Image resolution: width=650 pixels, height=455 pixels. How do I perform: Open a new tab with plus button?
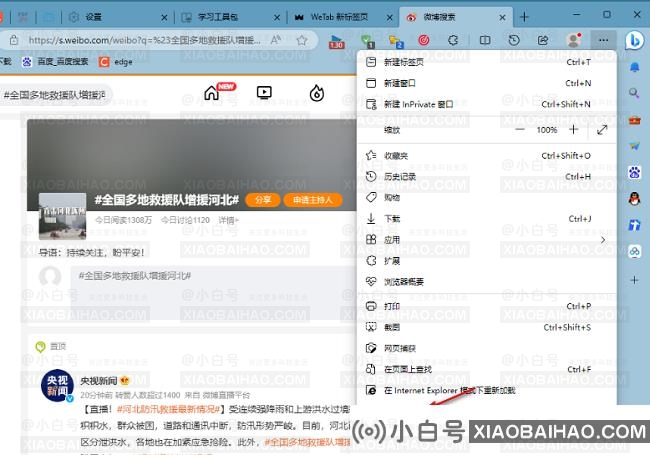click(524, 17)
